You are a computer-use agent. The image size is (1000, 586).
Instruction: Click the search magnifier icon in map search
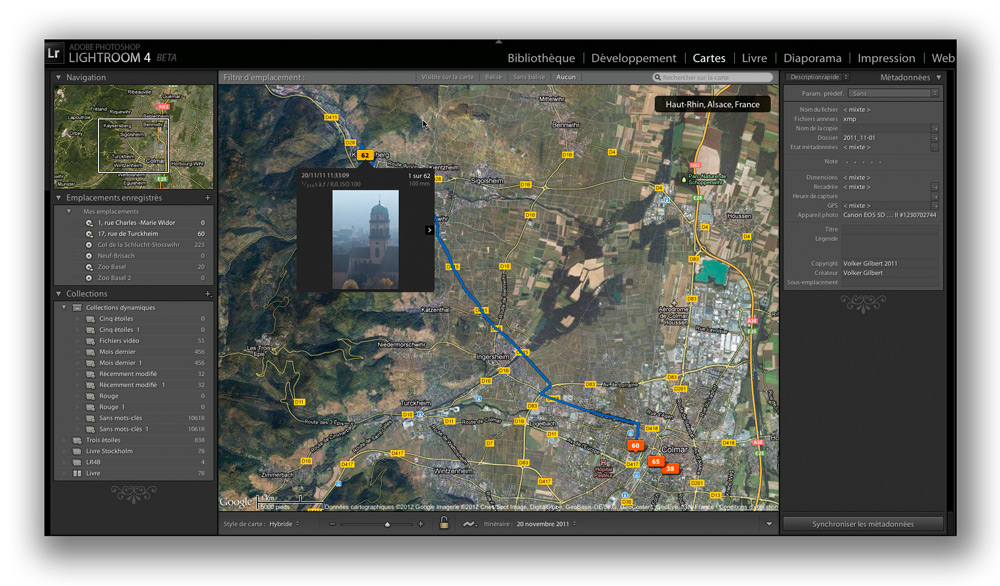(x=658, y=77)
